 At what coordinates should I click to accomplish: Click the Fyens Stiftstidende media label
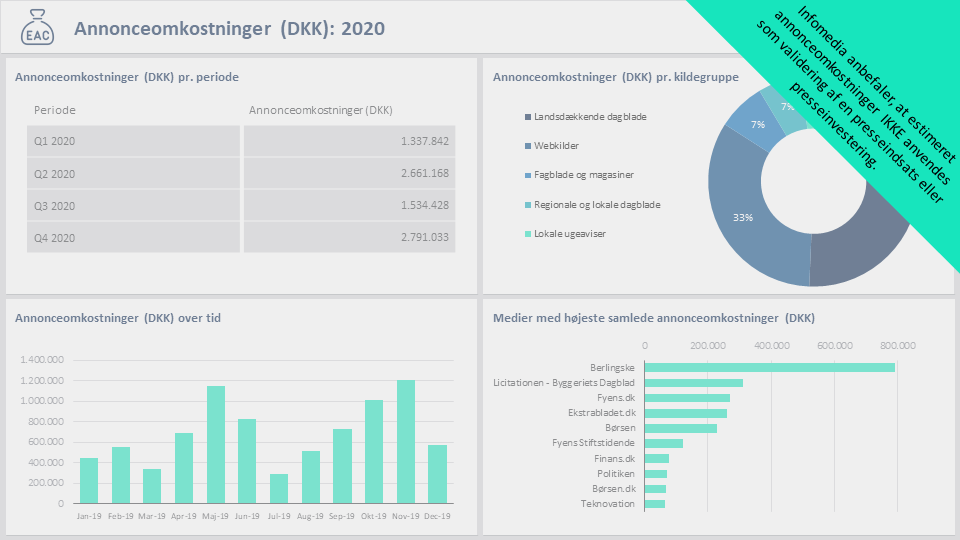[x=593, y=443]
